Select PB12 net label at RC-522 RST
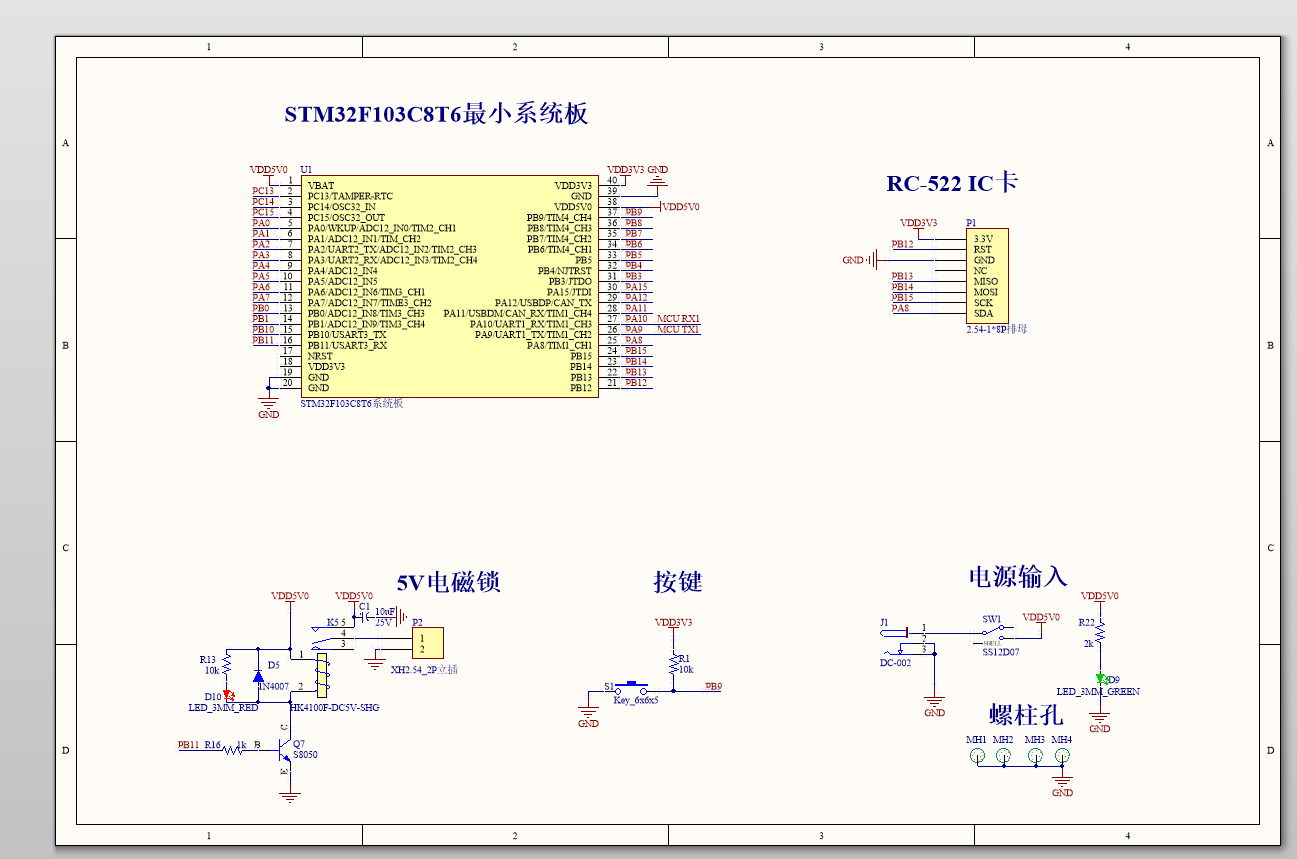 pos(902,244)
